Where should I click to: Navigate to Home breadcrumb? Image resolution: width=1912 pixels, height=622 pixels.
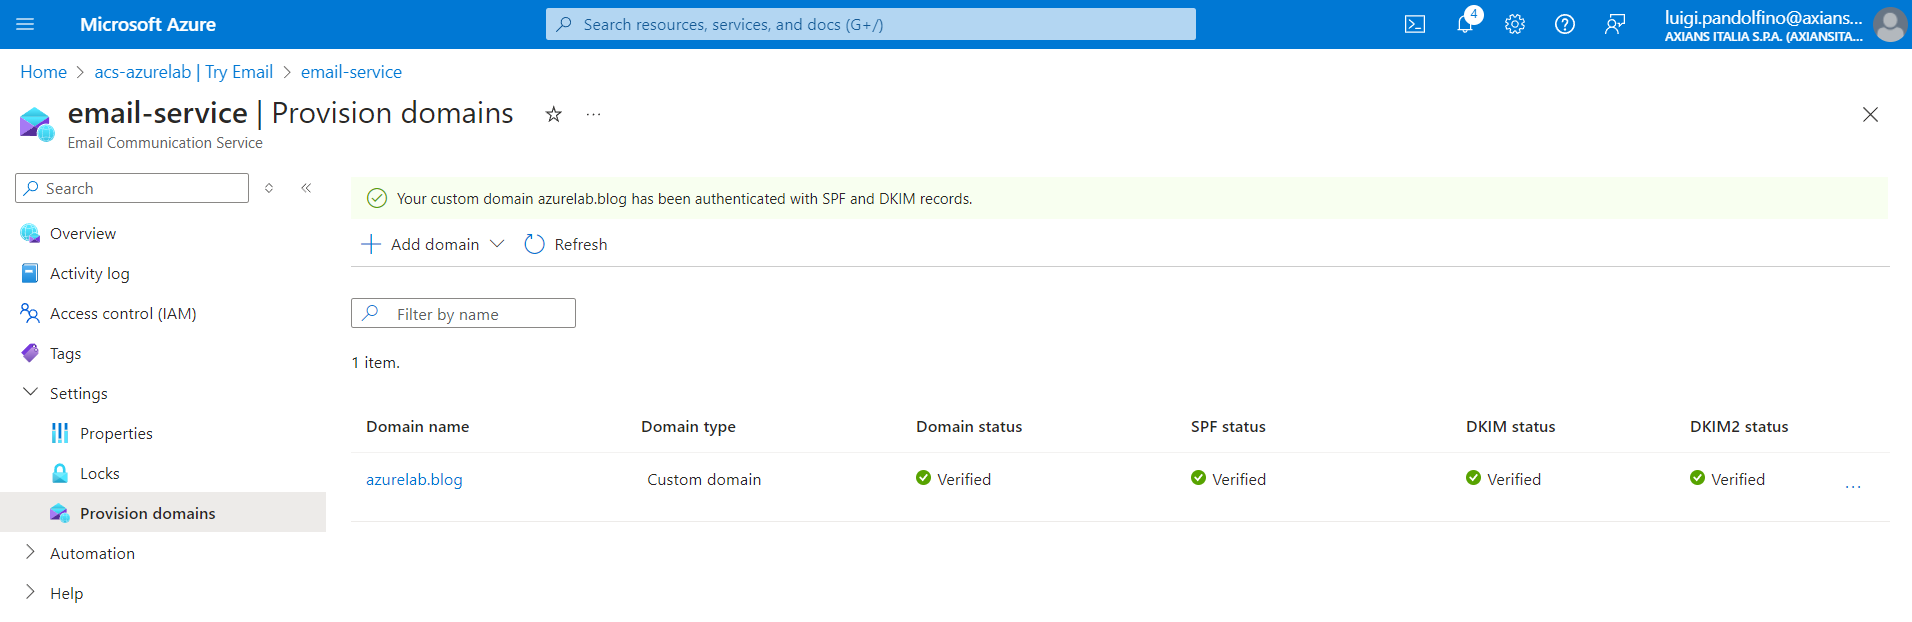pos(43,72)
